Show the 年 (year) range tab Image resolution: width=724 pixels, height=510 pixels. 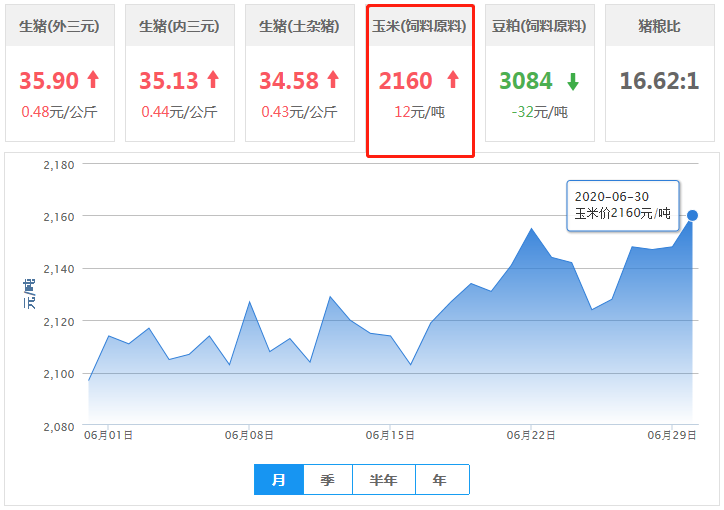tap(440, 480)
